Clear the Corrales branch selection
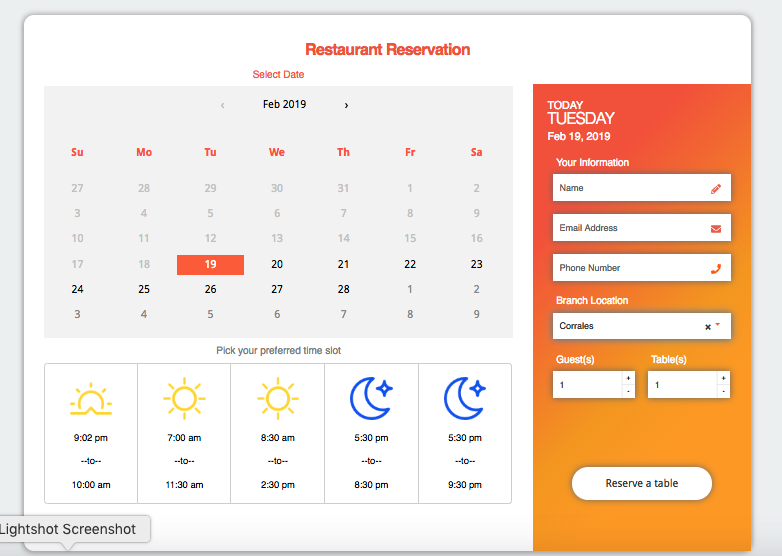The height and width of the screenshot is (556, 782). pyautogui.click(x=707, y=327)
